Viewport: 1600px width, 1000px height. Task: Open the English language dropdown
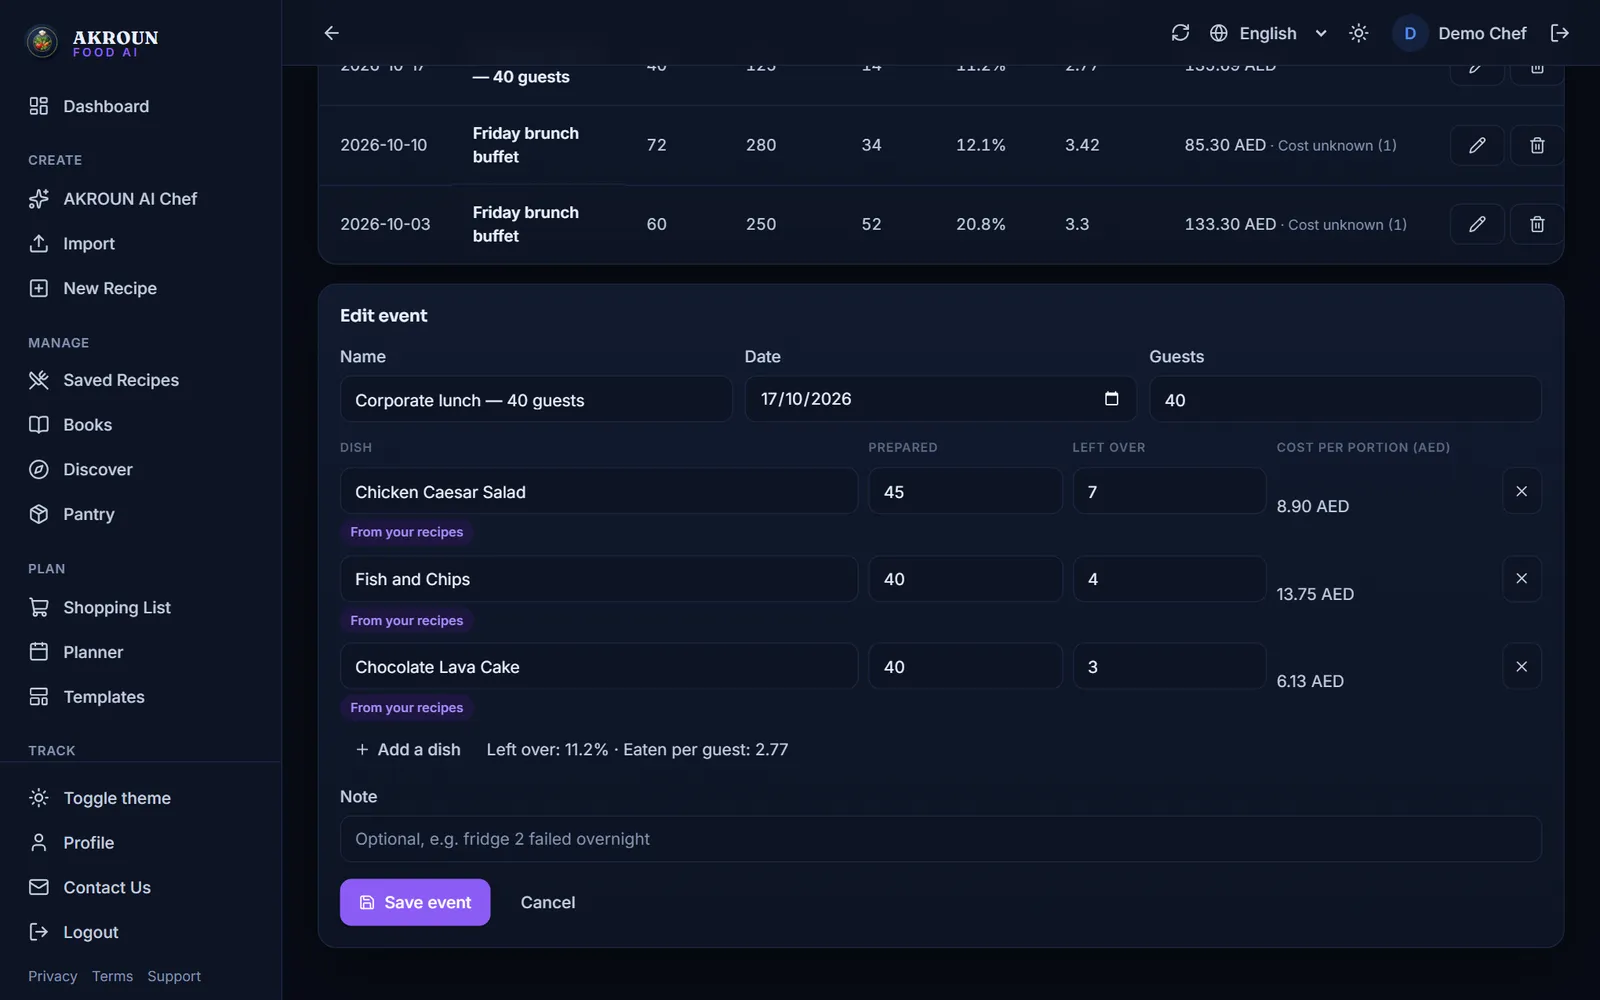click(1268, 33)
